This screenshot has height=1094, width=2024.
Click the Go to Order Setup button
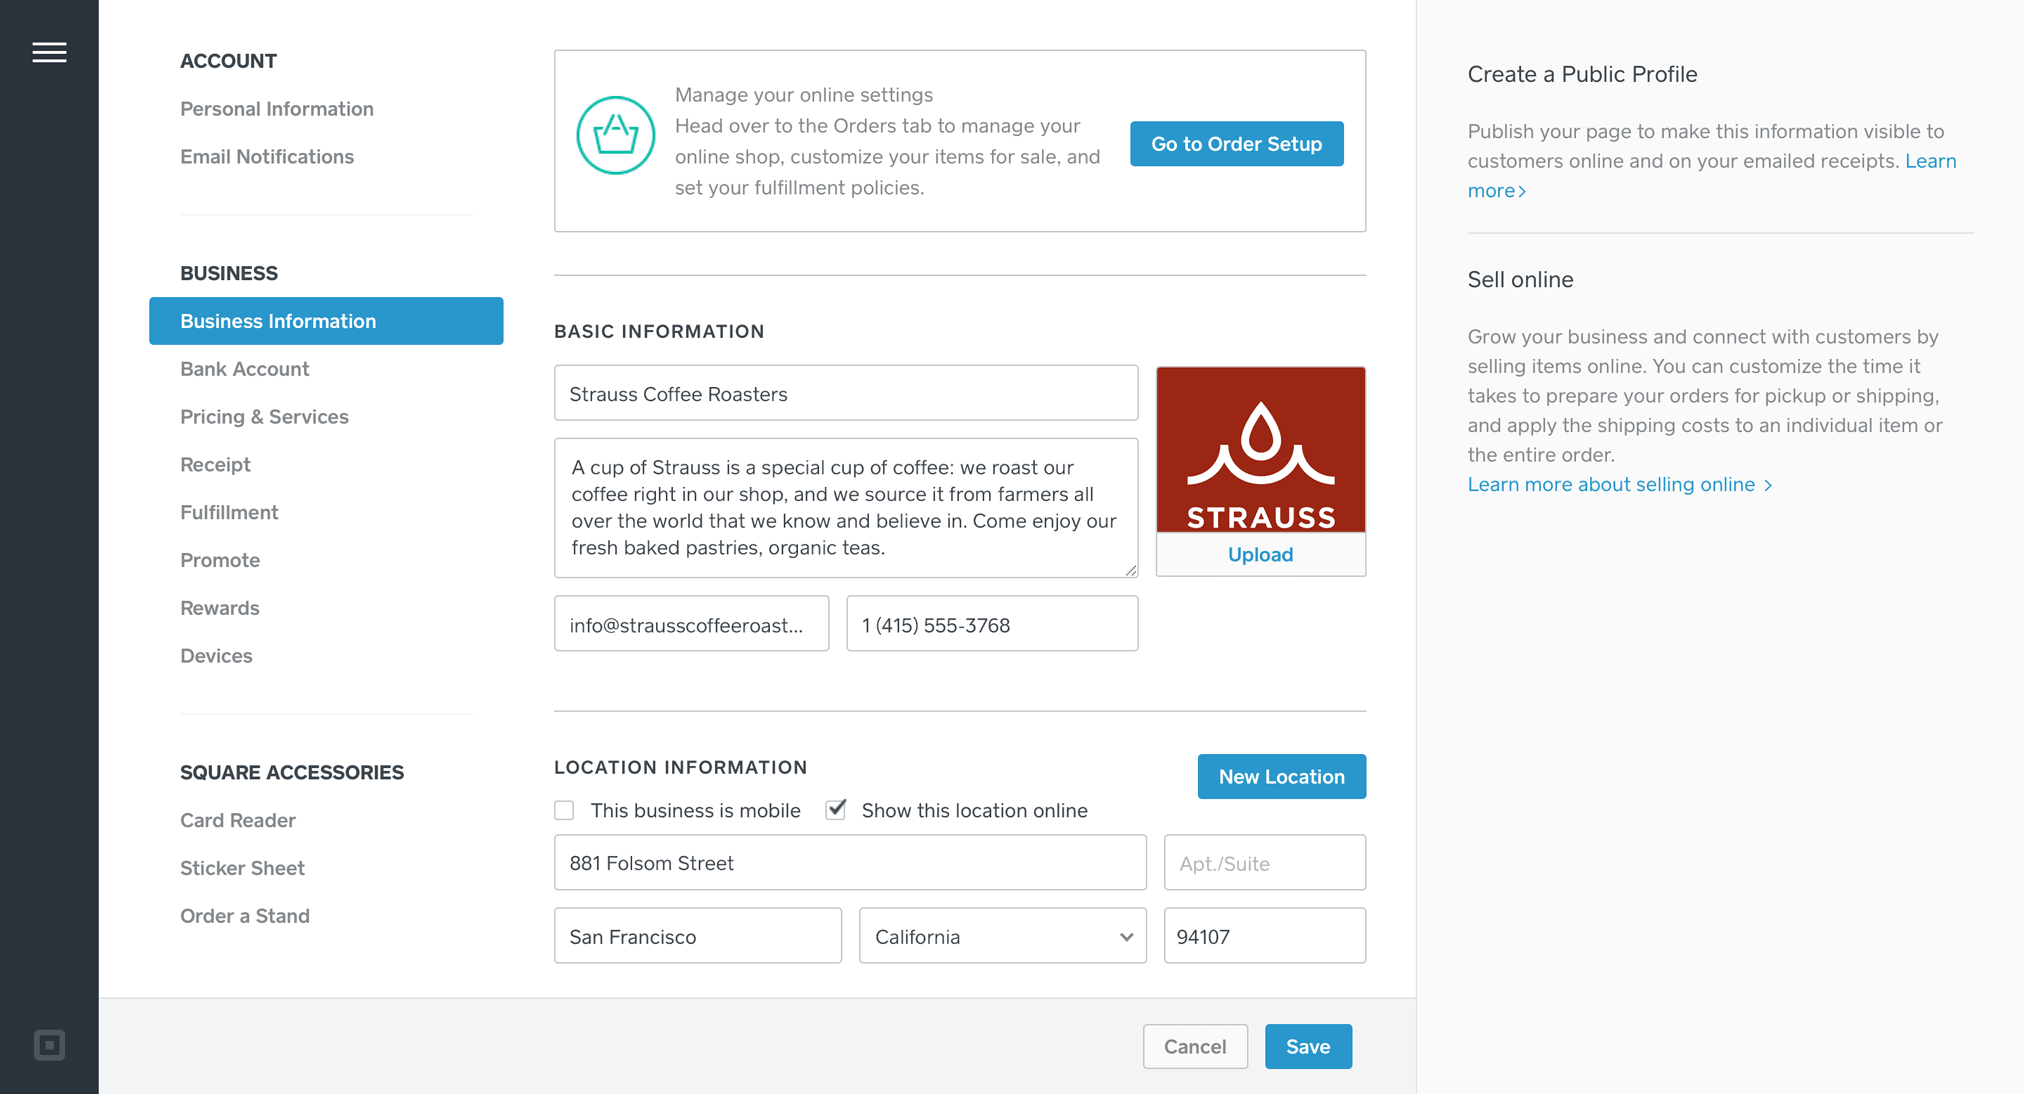click(x=1236, y=144)
